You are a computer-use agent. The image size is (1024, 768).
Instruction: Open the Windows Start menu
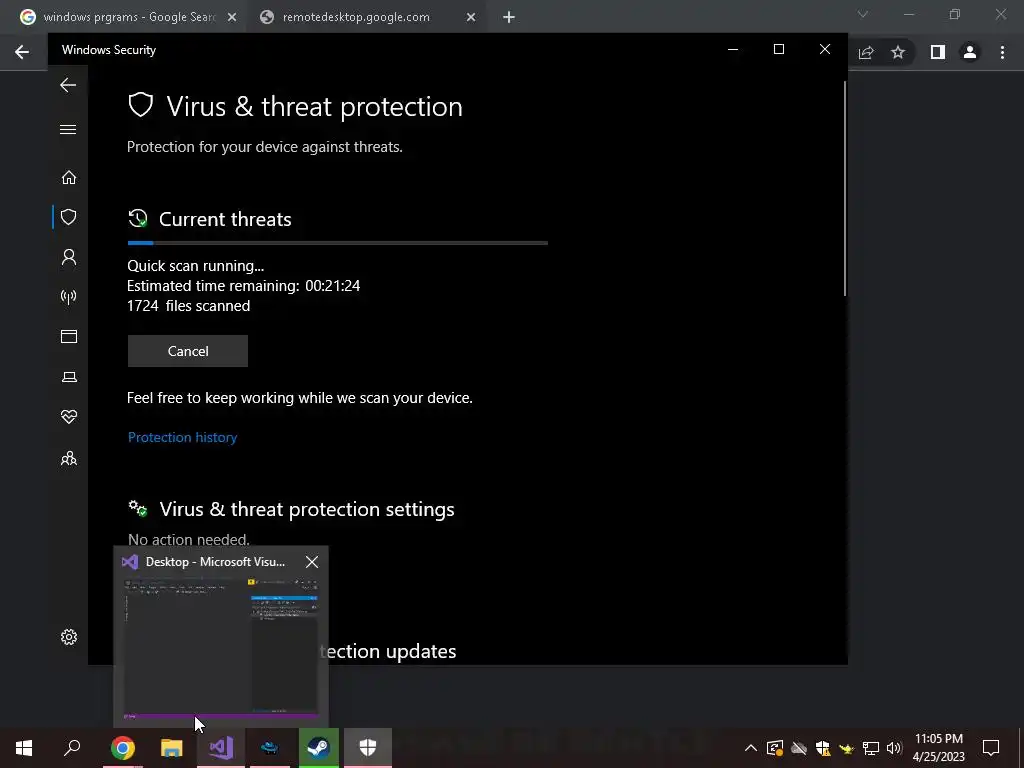(24, 748)
